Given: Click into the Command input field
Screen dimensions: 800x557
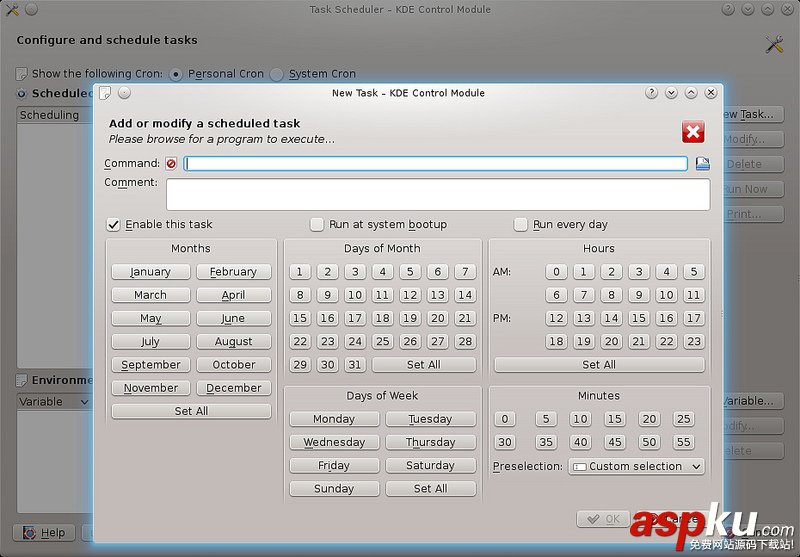Looking at the screenshot, I should 436,163.
